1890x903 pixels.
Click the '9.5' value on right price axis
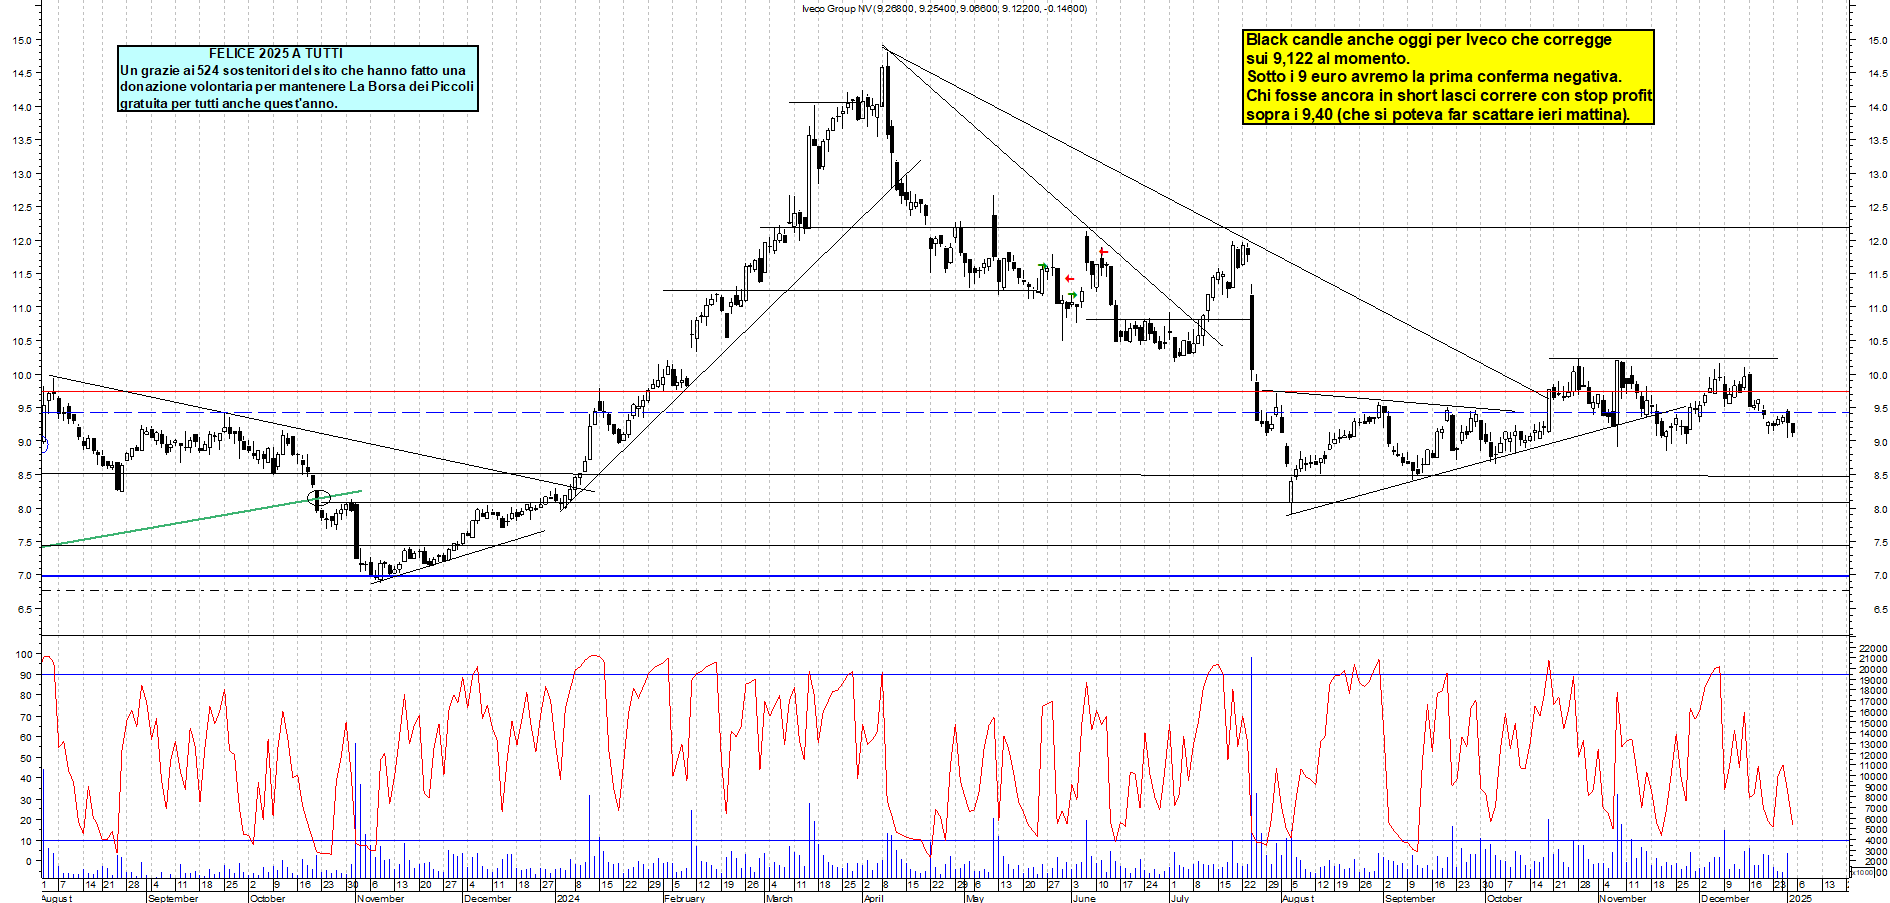tap(1879, 408)
